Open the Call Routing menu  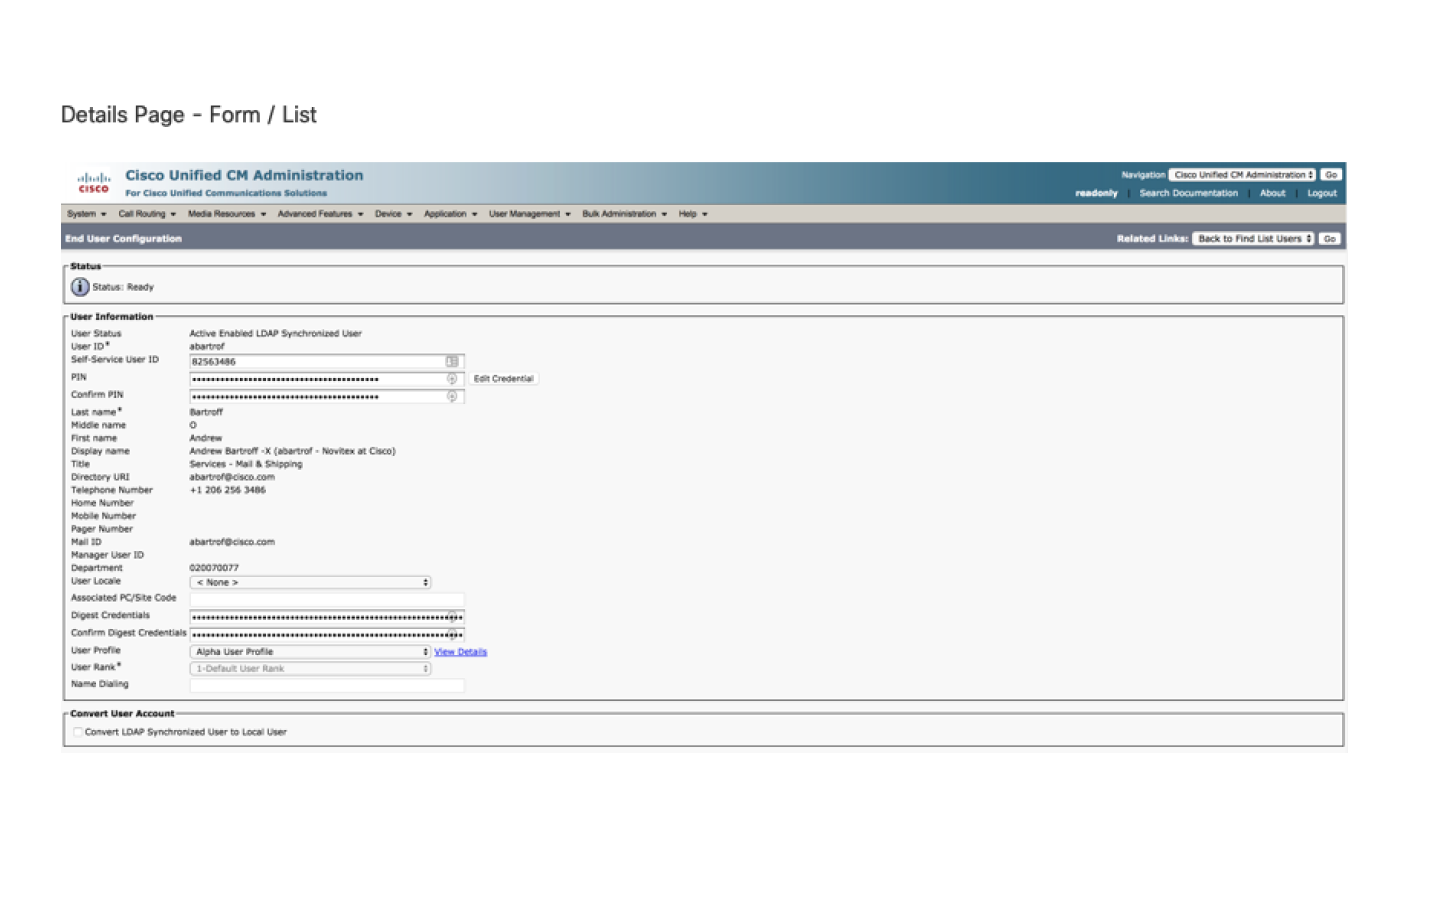coord(147,214)
